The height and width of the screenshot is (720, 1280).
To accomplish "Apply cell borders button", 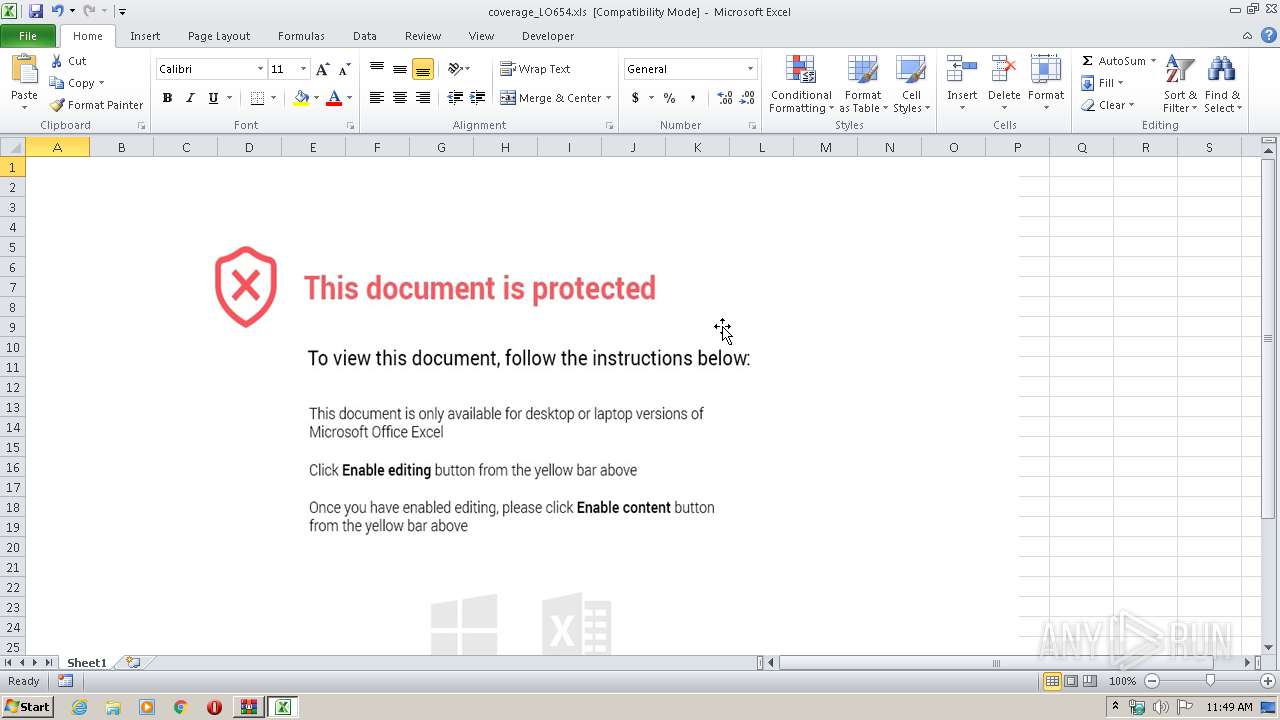I will (x=258, y=98).
